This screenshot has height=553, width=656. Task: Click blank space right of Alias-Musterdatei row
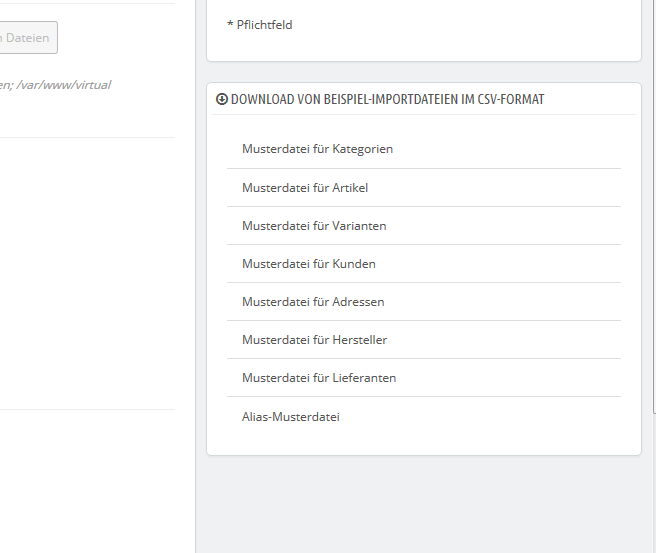pyautogui.click(x=500, y=416)
